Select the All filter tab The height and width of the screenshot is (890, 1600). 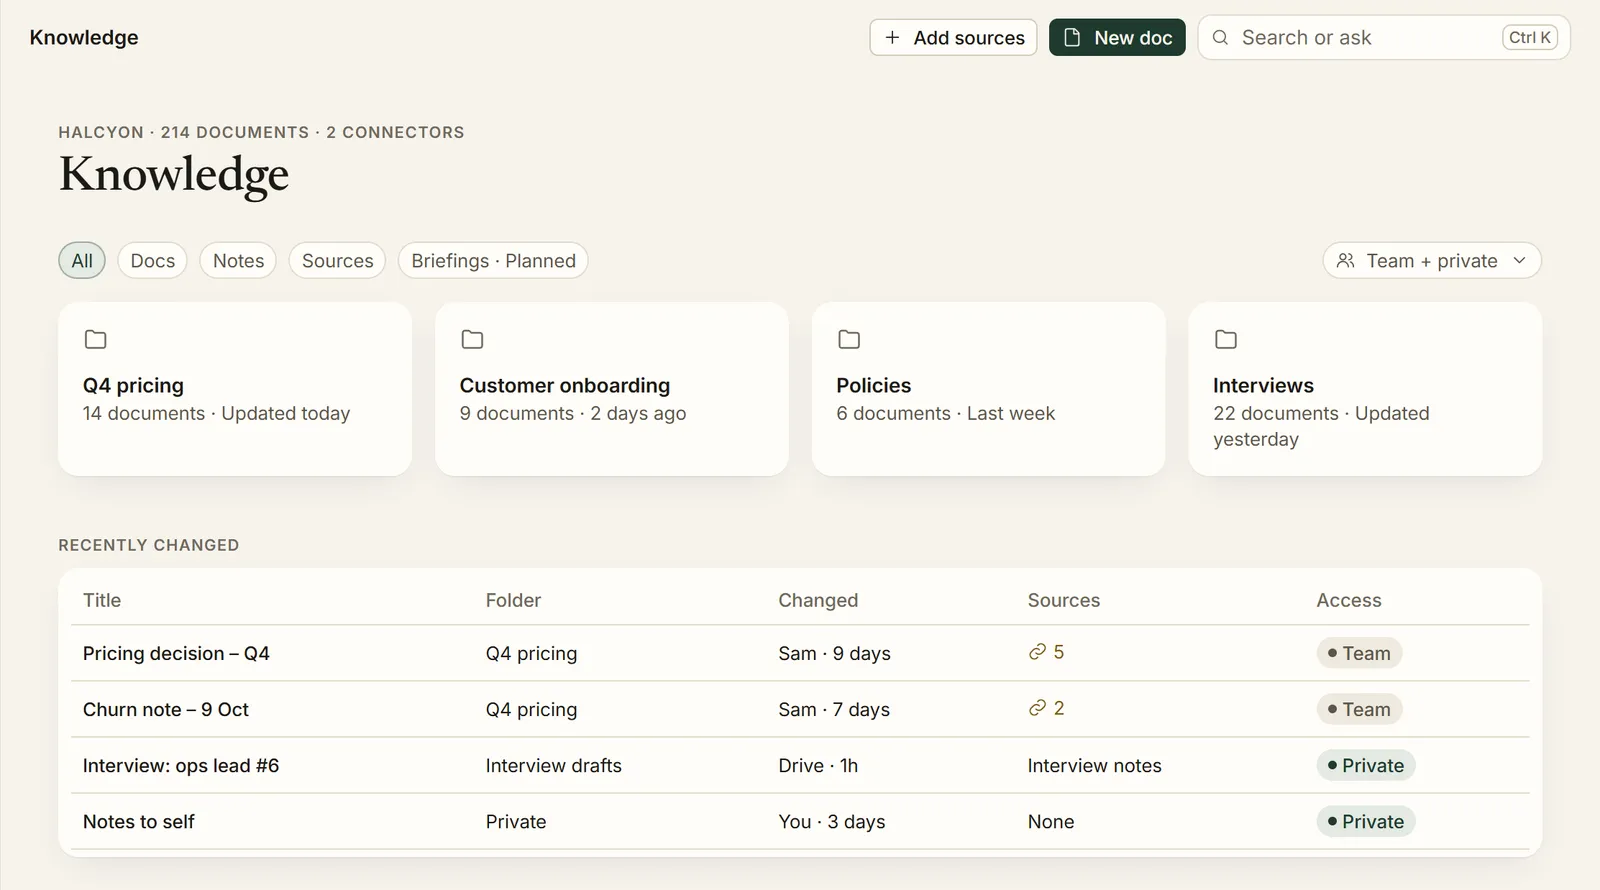coord(82,261)
